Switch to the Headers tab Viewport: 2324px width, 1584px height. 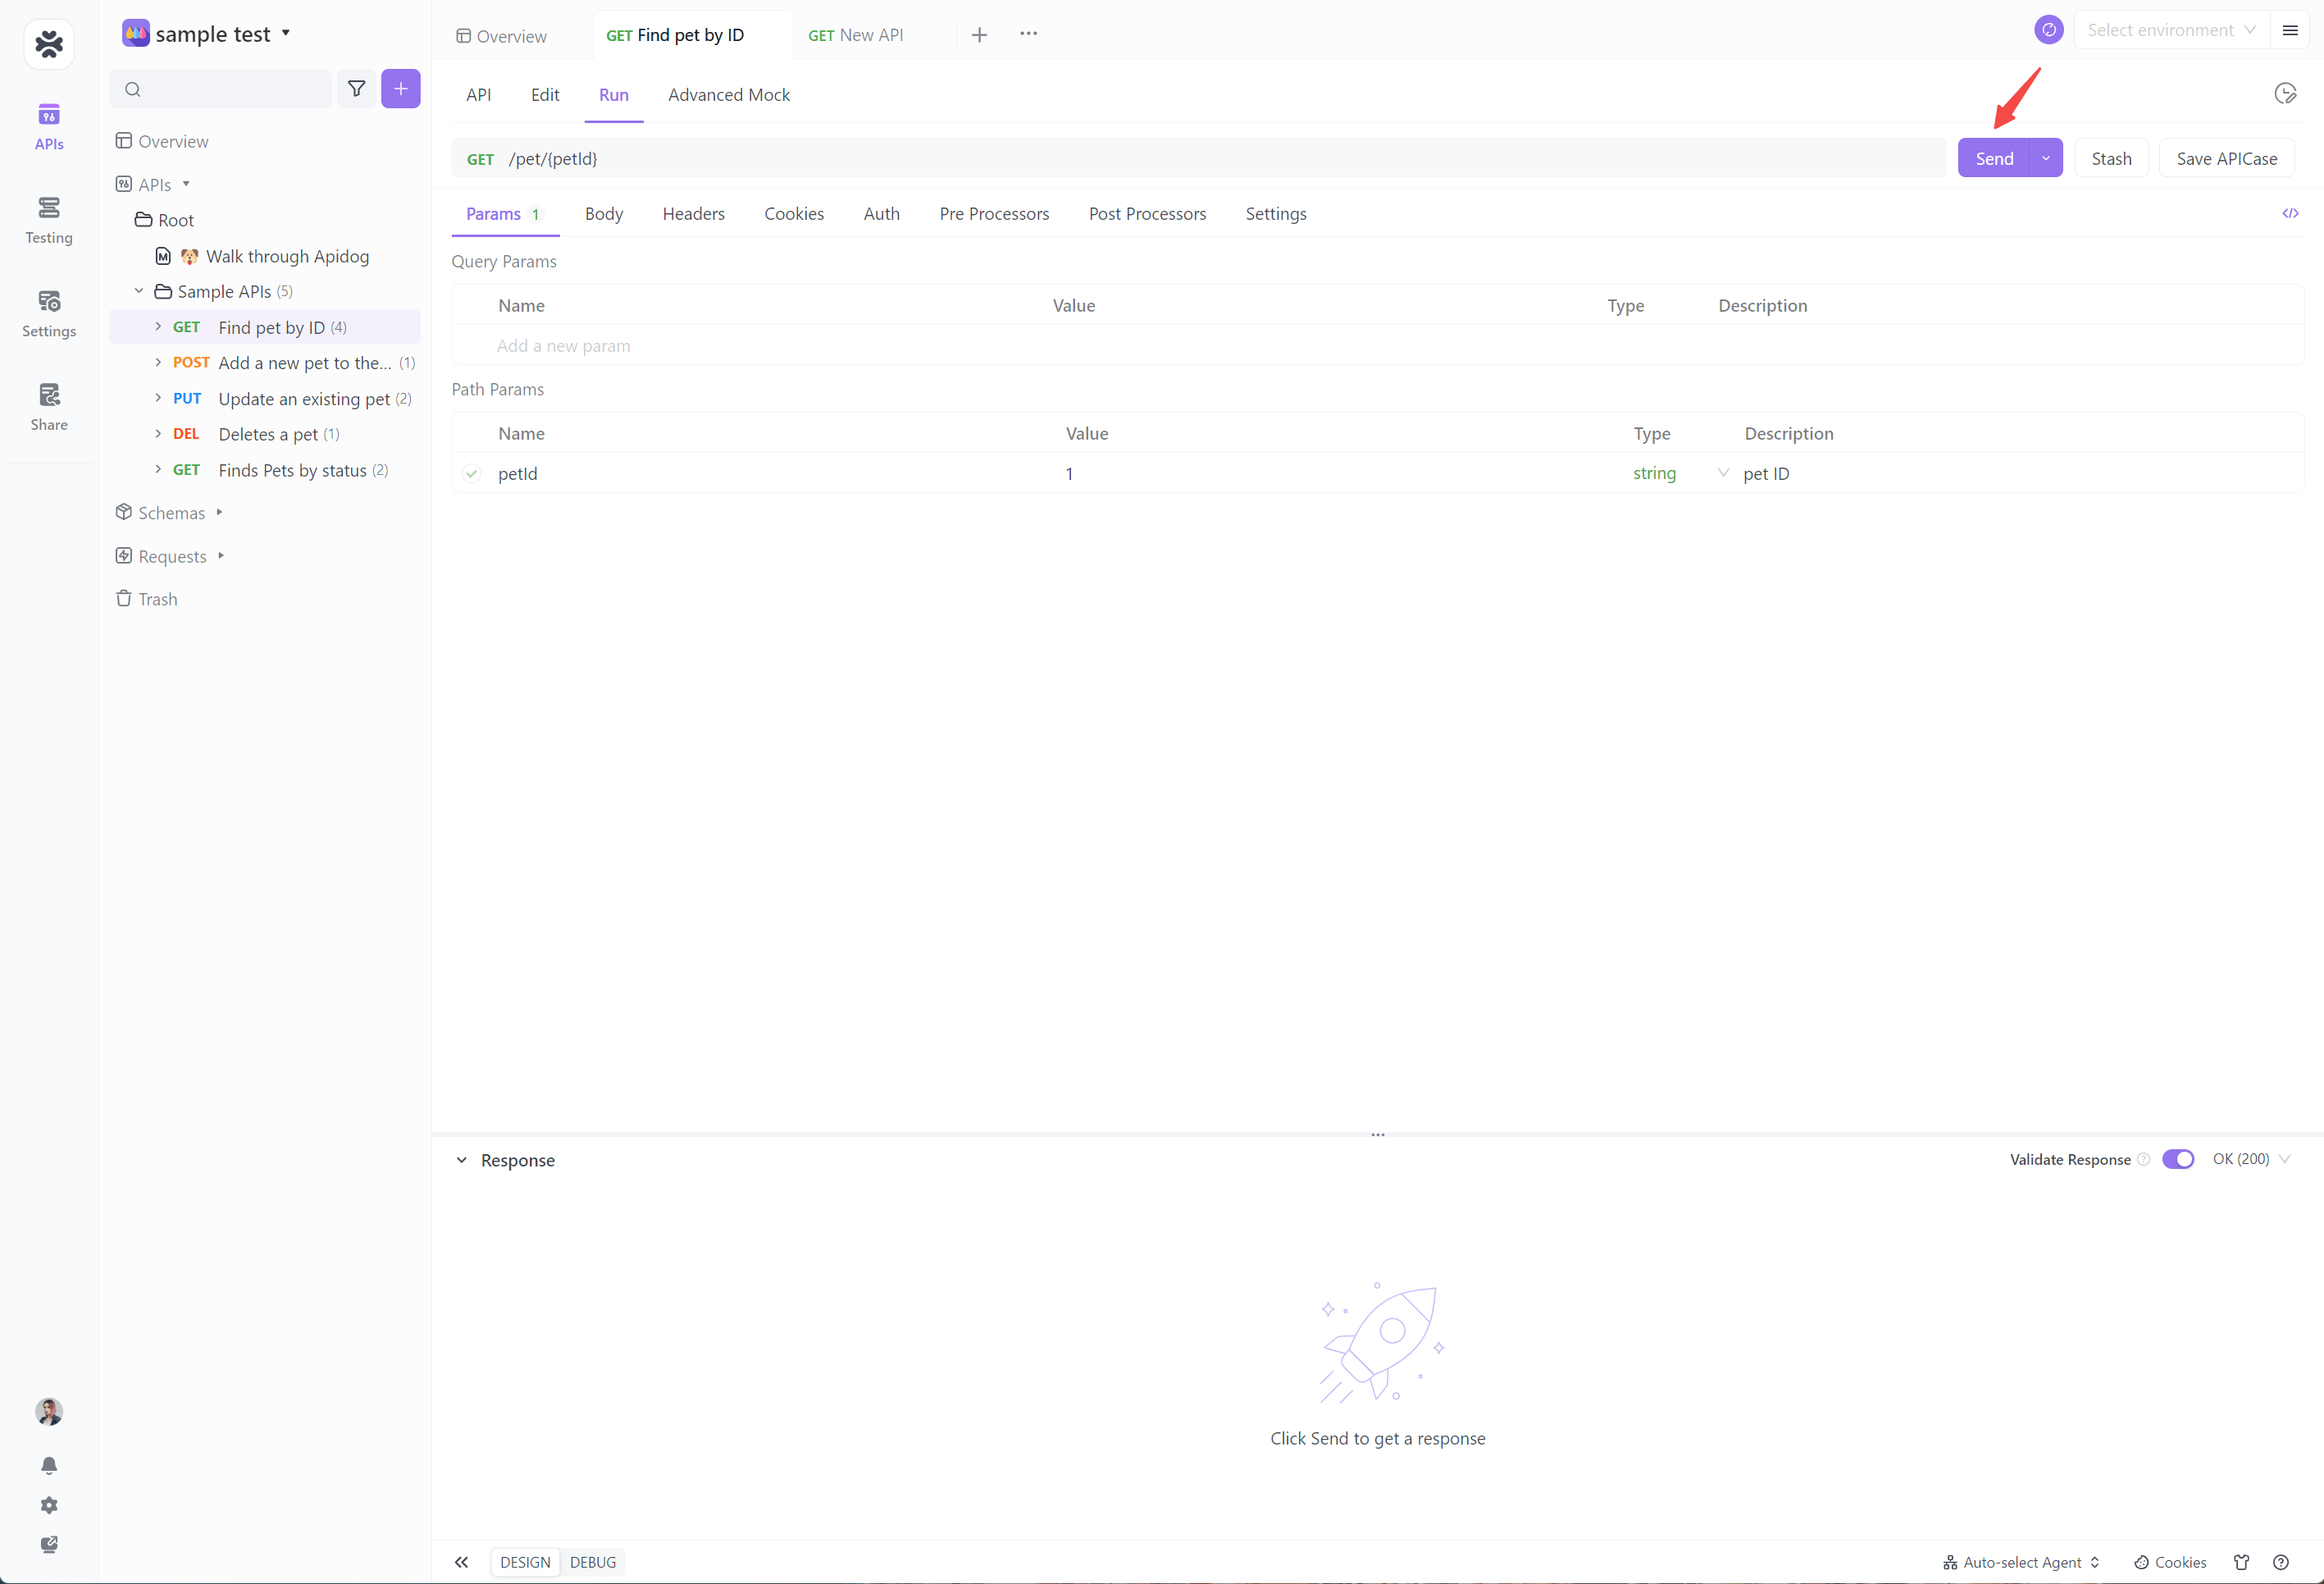[693, 213]
